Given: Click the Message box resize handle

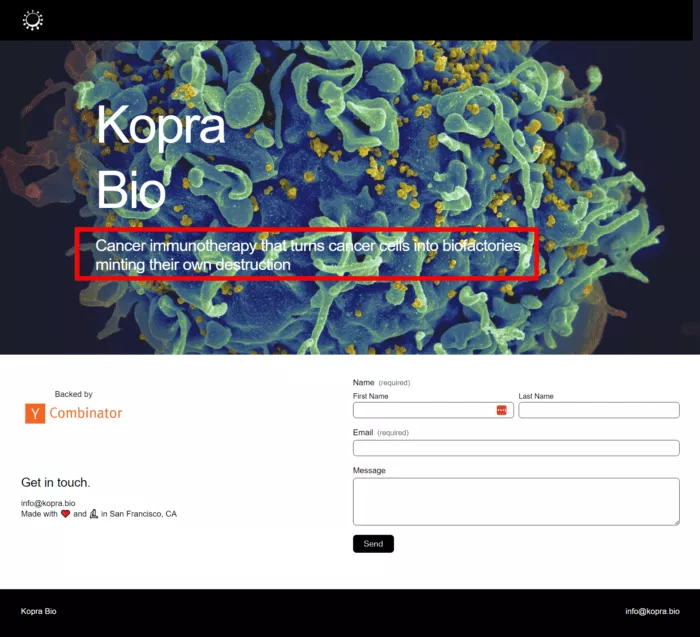Looking at the screenshot, I should [675, 521].
